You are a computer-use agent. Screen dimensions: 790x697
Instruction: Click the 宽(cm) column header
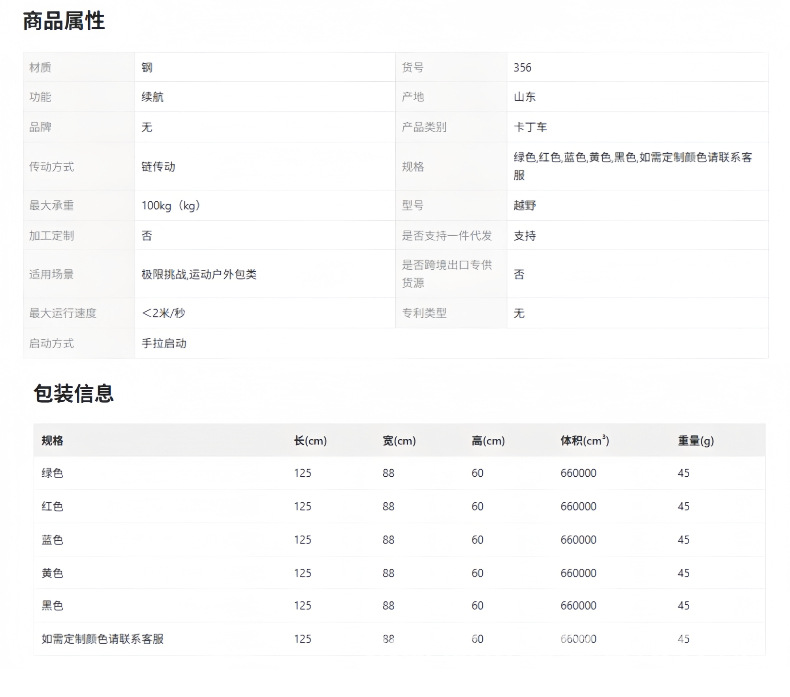[399, 440]
